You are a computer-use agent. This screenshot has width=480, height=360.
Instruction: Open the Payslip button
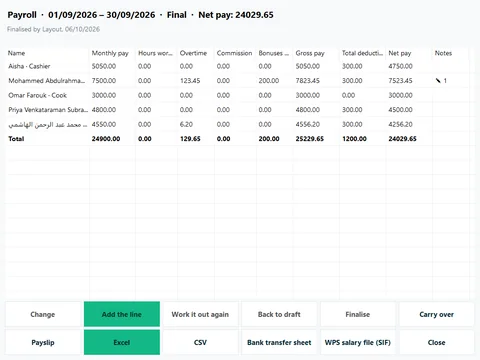(x=43, y=342)
